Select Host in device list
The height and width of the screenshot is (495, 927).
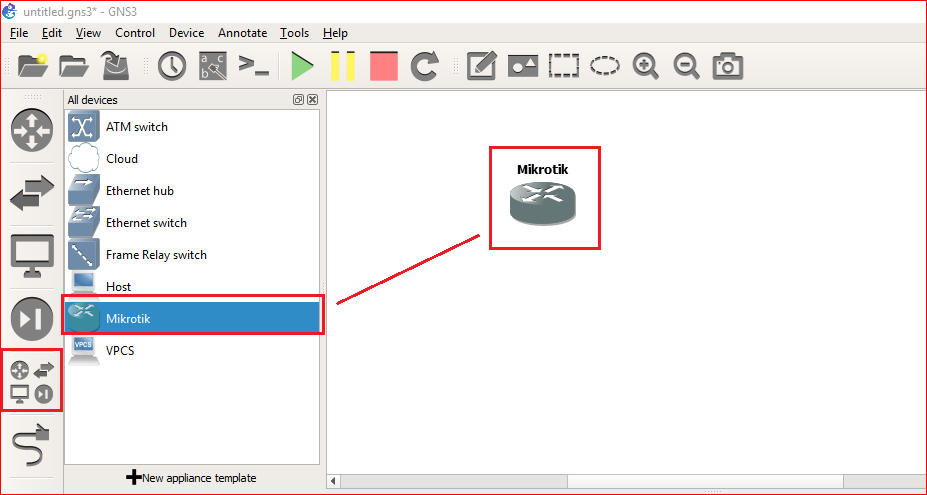(x=192, y=286)
